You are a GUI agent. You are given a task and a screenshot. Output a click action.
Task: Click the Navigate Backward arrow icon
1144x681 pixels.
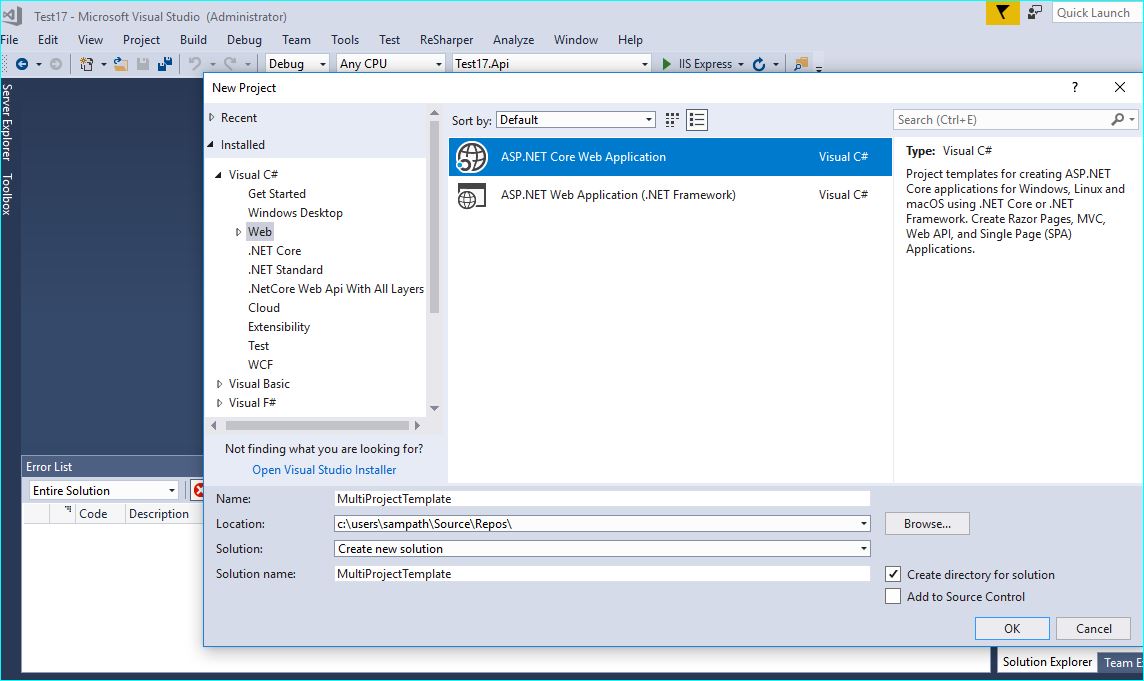[x=23, y=63]
